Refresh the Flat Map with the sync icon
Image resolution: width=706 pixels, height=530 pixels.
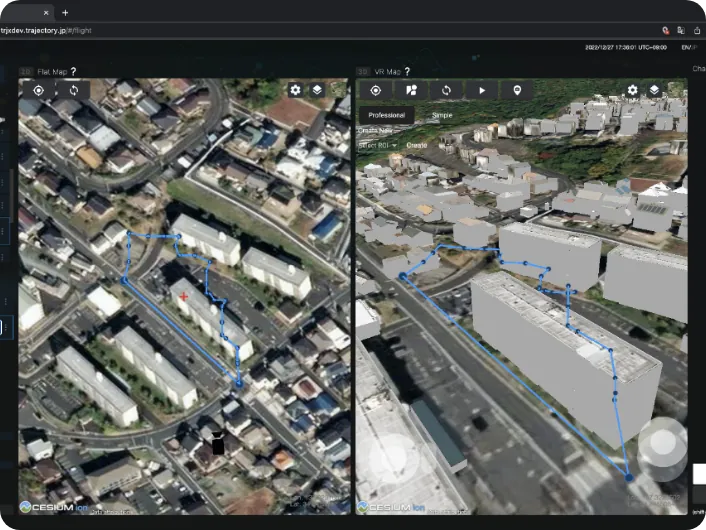[74, 90]
